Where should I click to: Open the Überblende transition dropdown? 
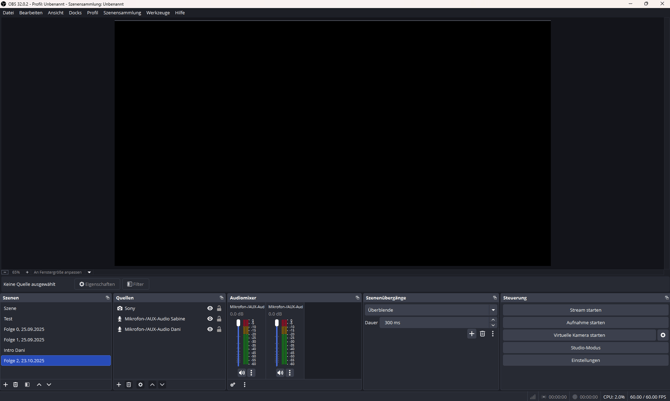[430, 310]
